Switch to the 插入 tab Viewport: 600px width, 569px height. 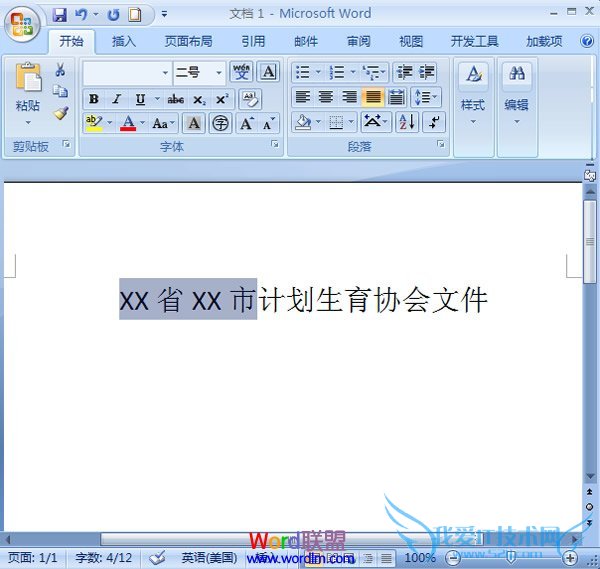(x=124, y=41)
